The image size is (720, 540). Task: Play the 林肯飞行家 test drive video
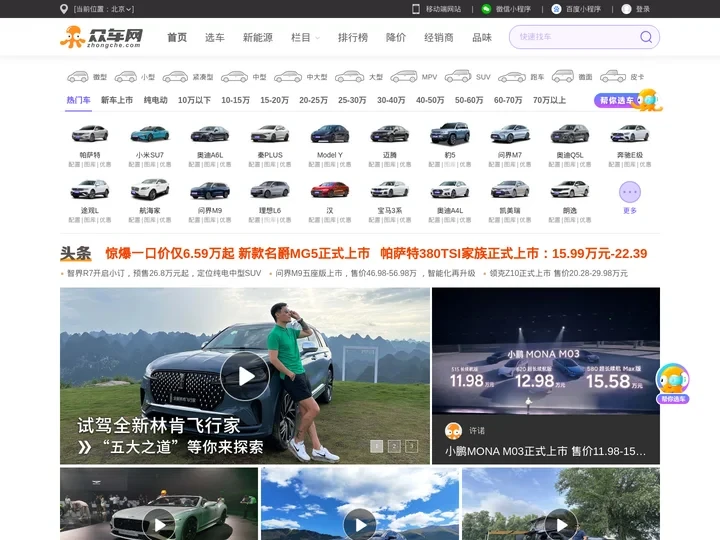coord(245,376)
